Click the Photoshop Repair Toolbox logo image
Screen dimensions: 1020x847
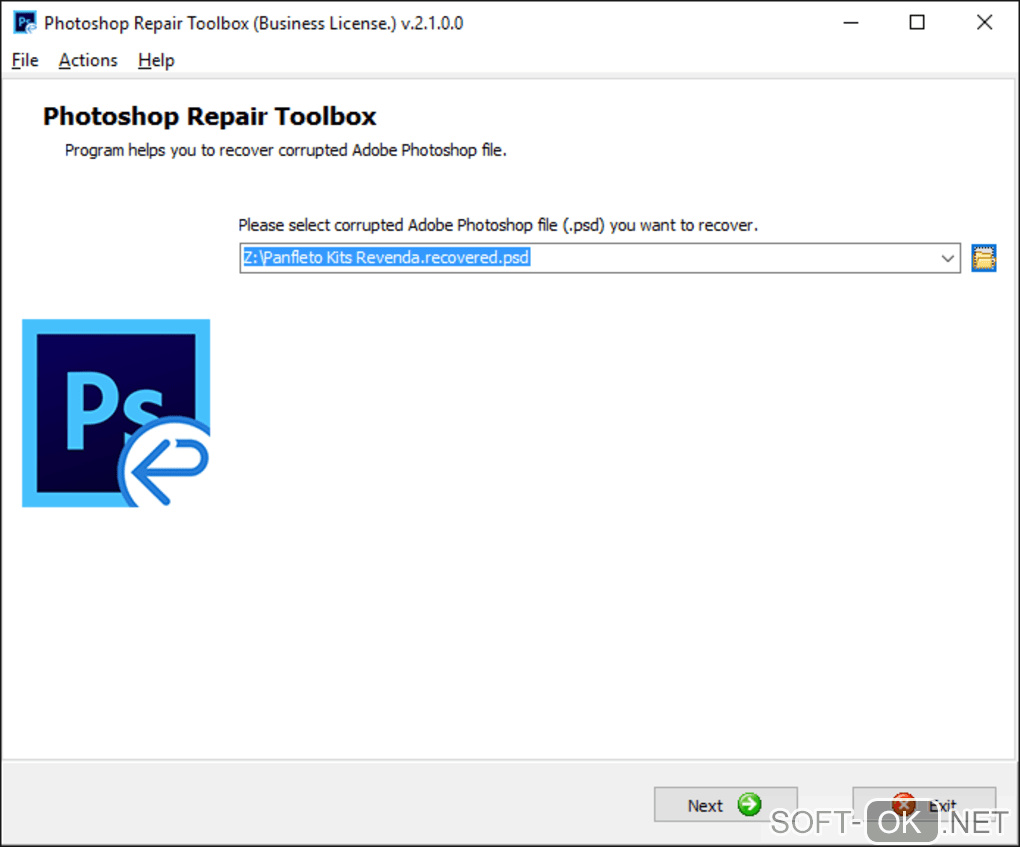coord(116,413)
